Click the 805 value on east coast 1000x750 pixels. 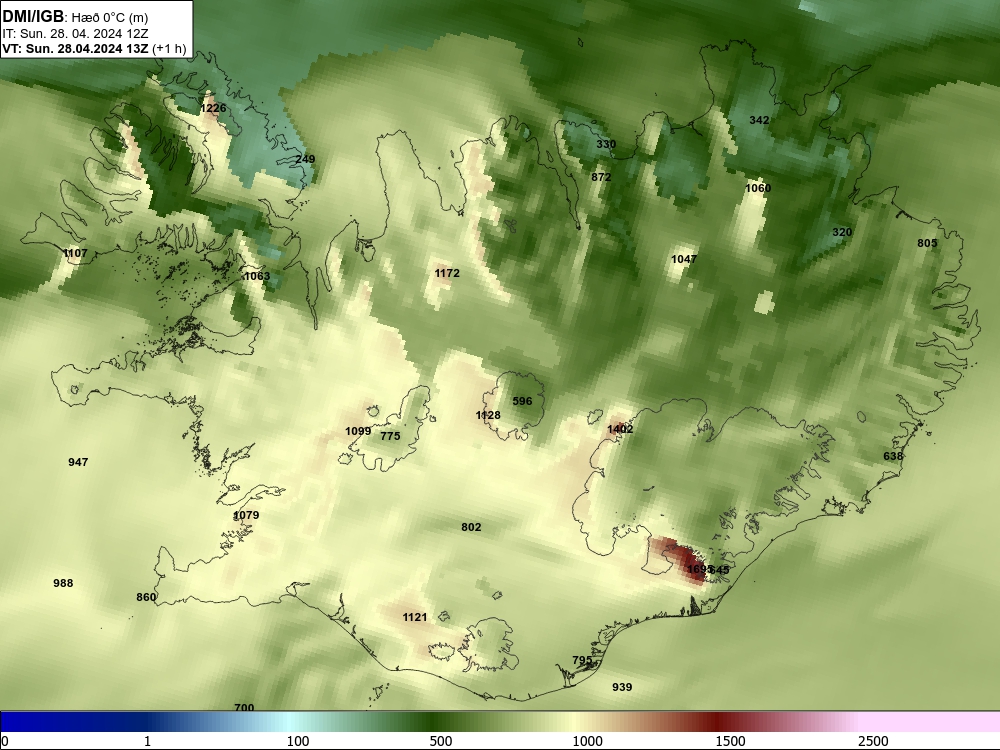[x=927, y=243]
